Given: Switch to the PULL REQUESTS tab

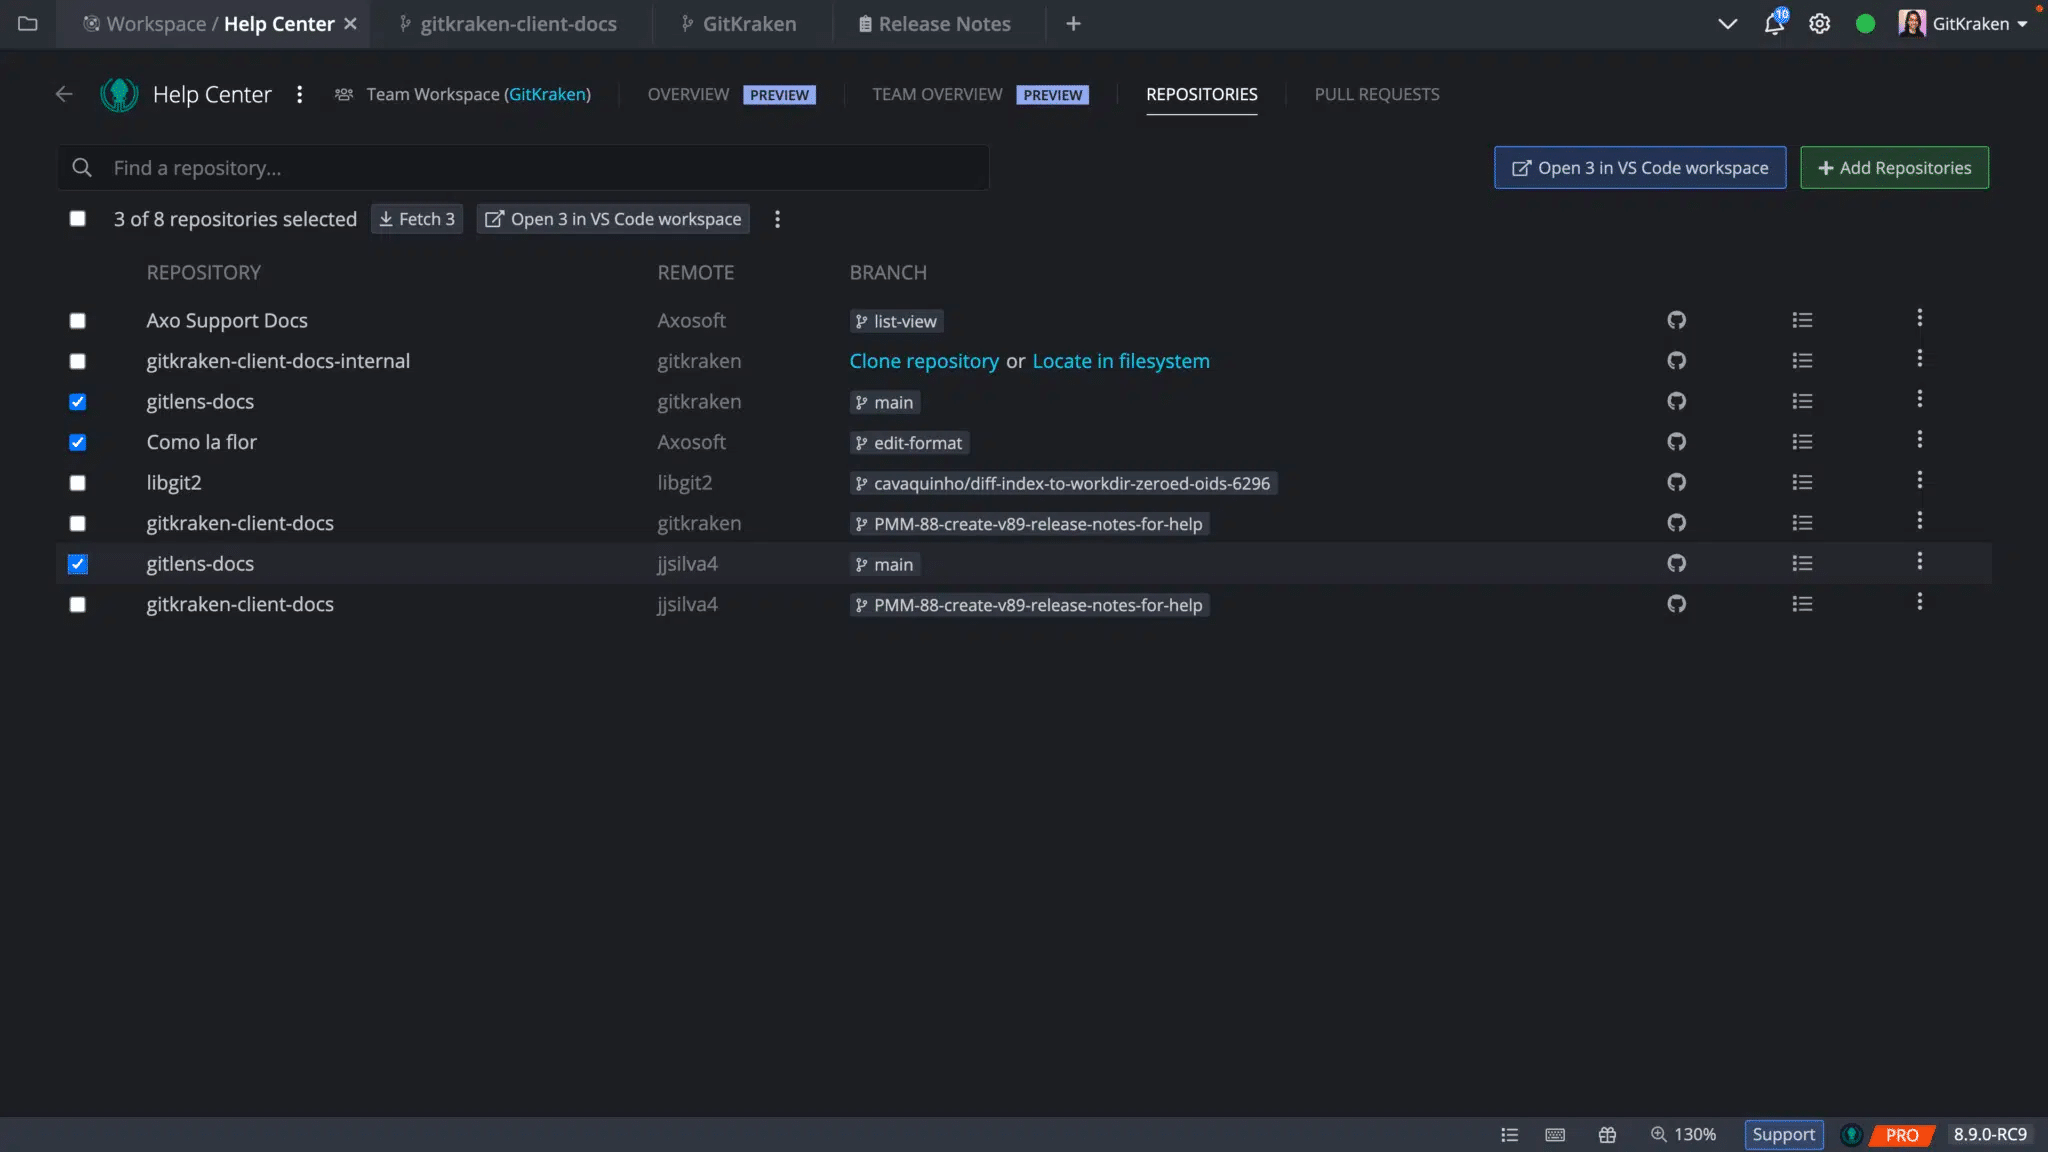Looking at the screenshot, I should coord(1376,94).
